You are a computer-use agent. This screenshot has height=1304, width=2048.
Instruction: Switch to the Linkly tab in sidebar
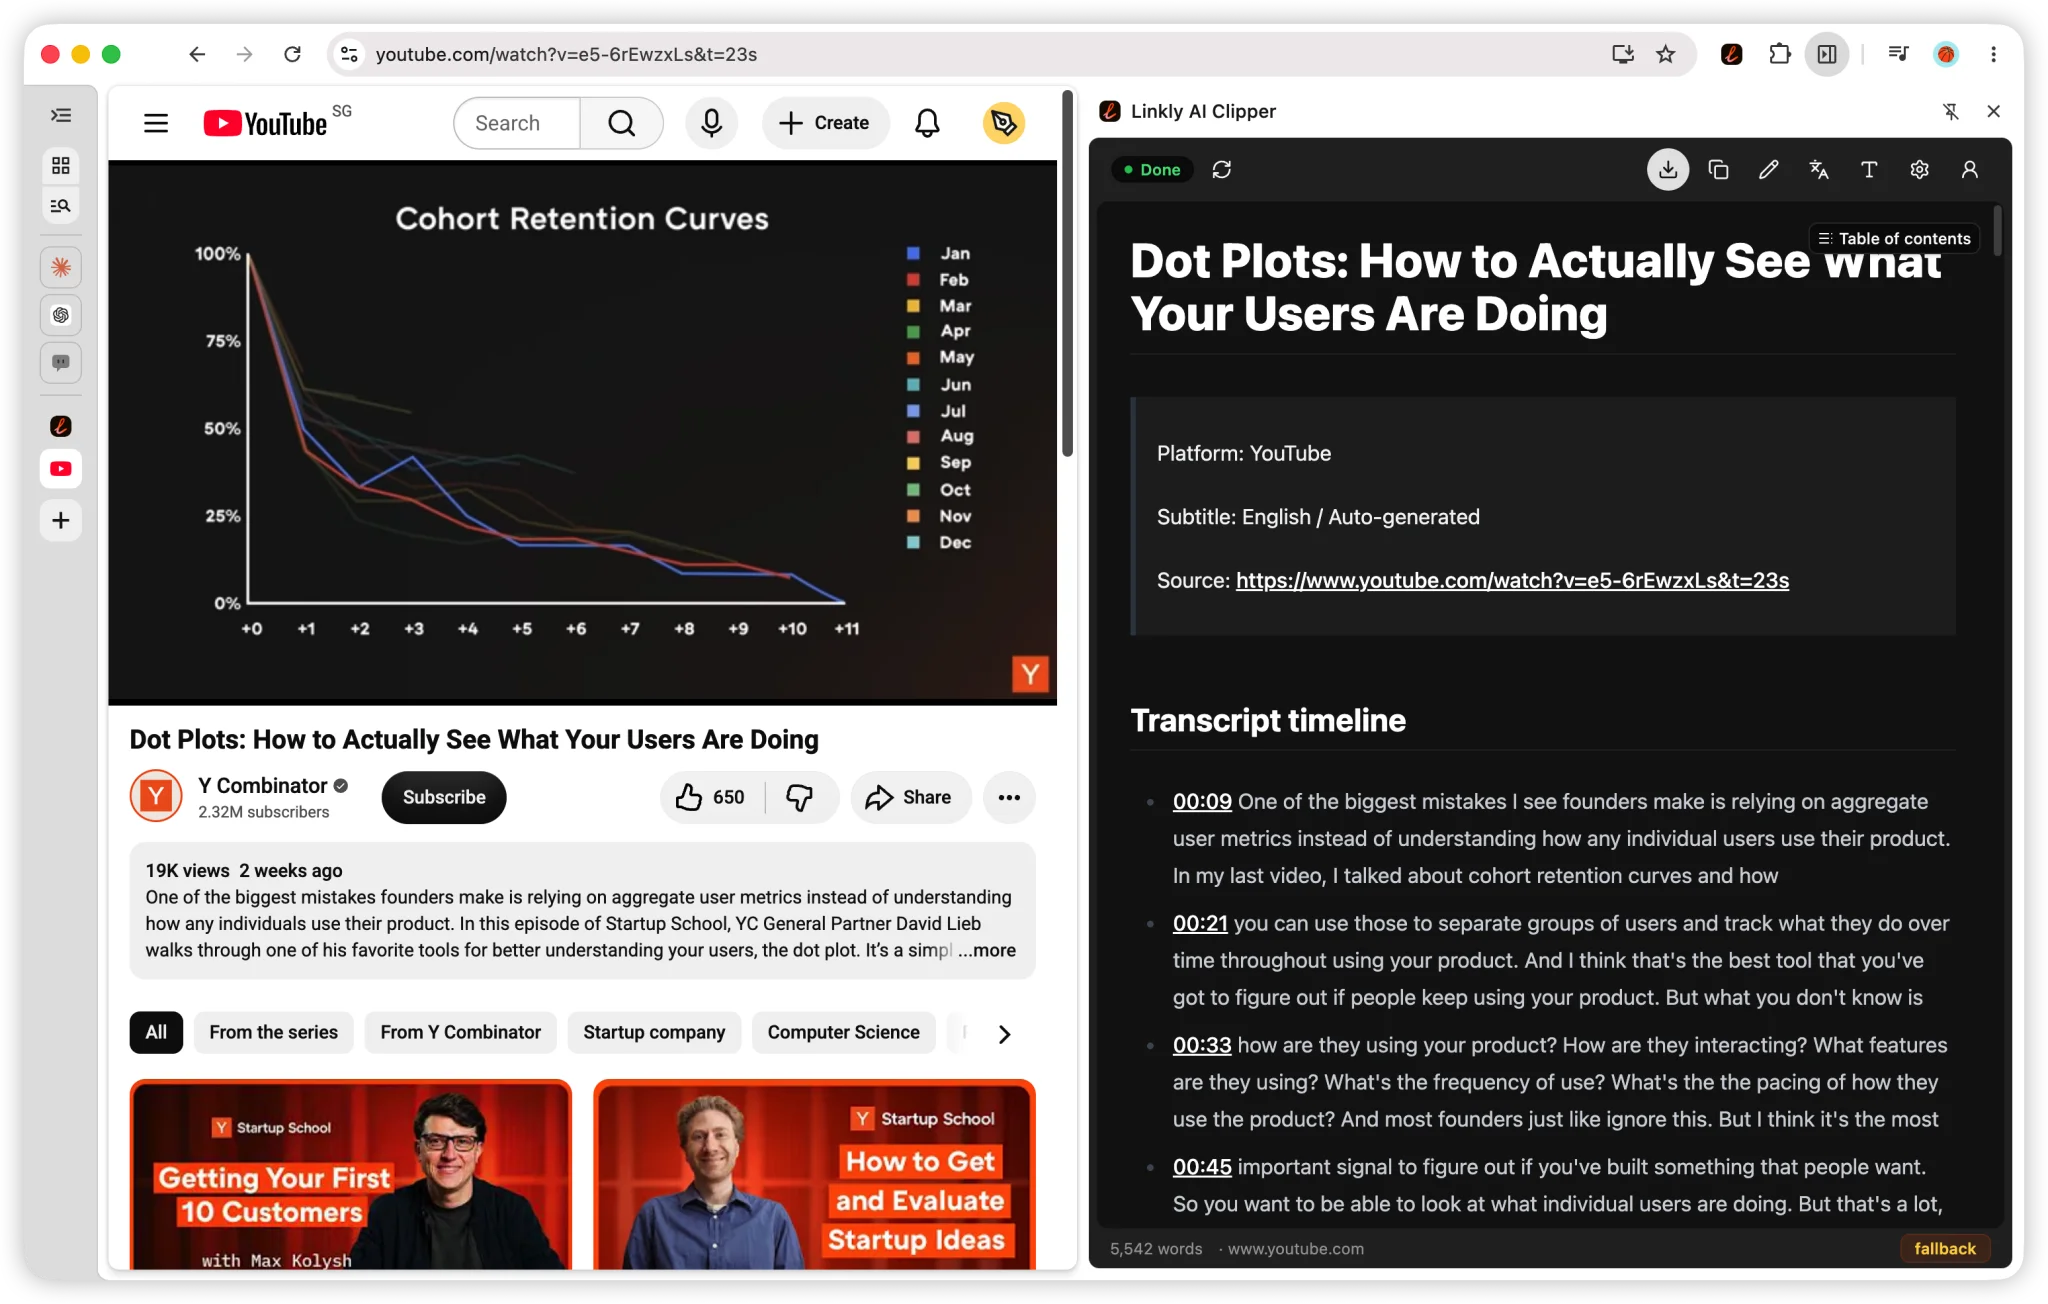tap(61, 426)
